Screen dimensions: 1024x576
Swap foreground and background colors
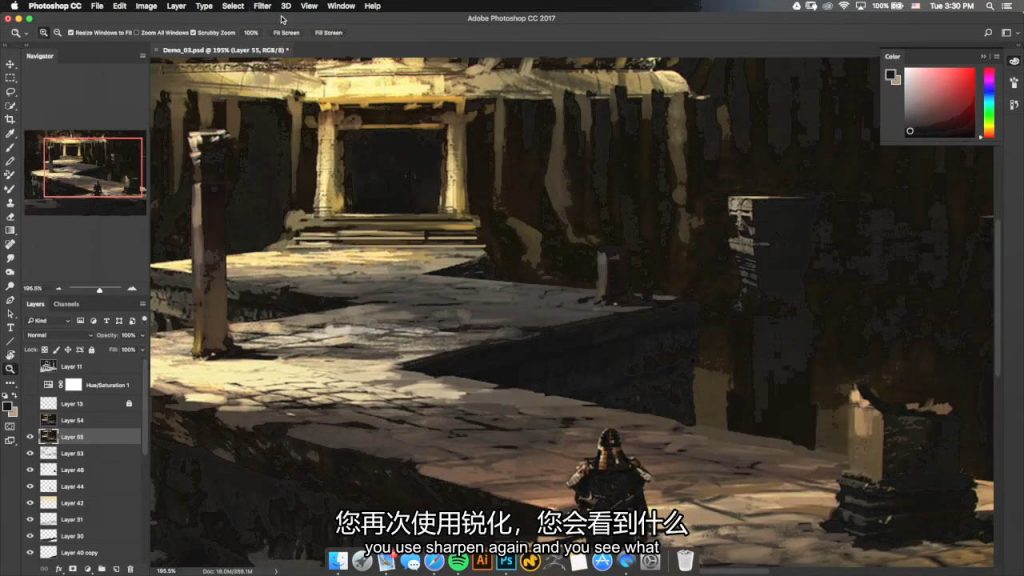coord(14,396)
